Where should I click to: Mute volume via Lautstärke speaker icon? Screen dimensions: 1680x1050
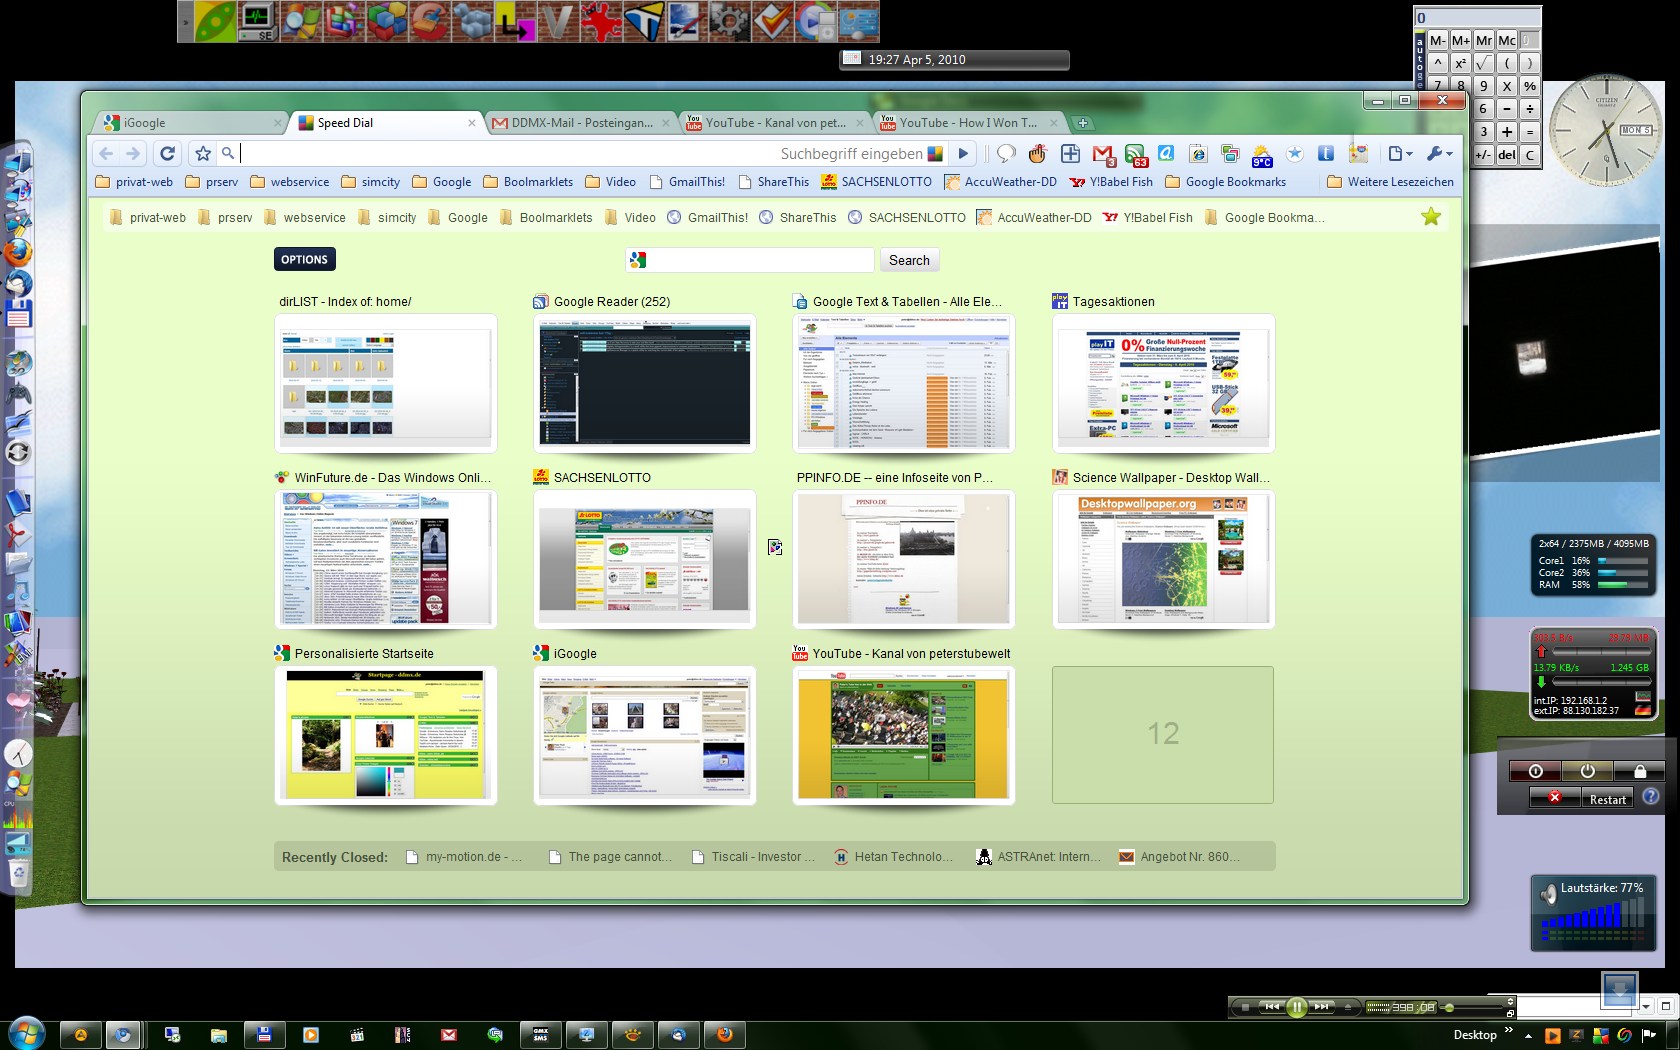pos(1548,893)
